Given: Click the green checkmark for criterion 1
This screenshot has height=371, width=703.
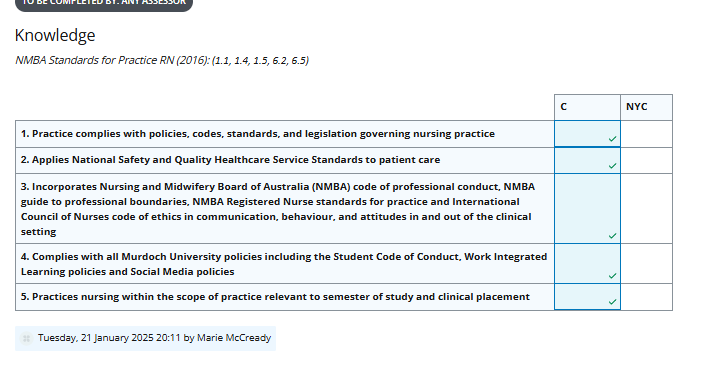Looking at the screenshot, I should pyautogui.click(x=612, y=139).
